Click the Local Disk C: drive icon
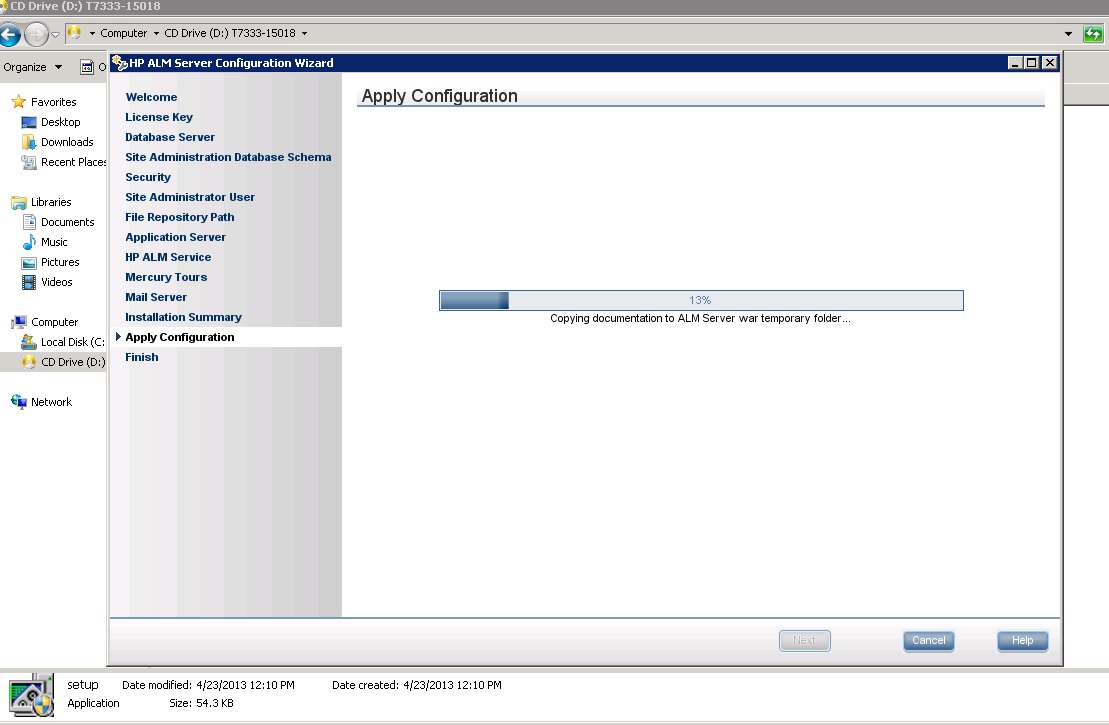 [29, 342]
